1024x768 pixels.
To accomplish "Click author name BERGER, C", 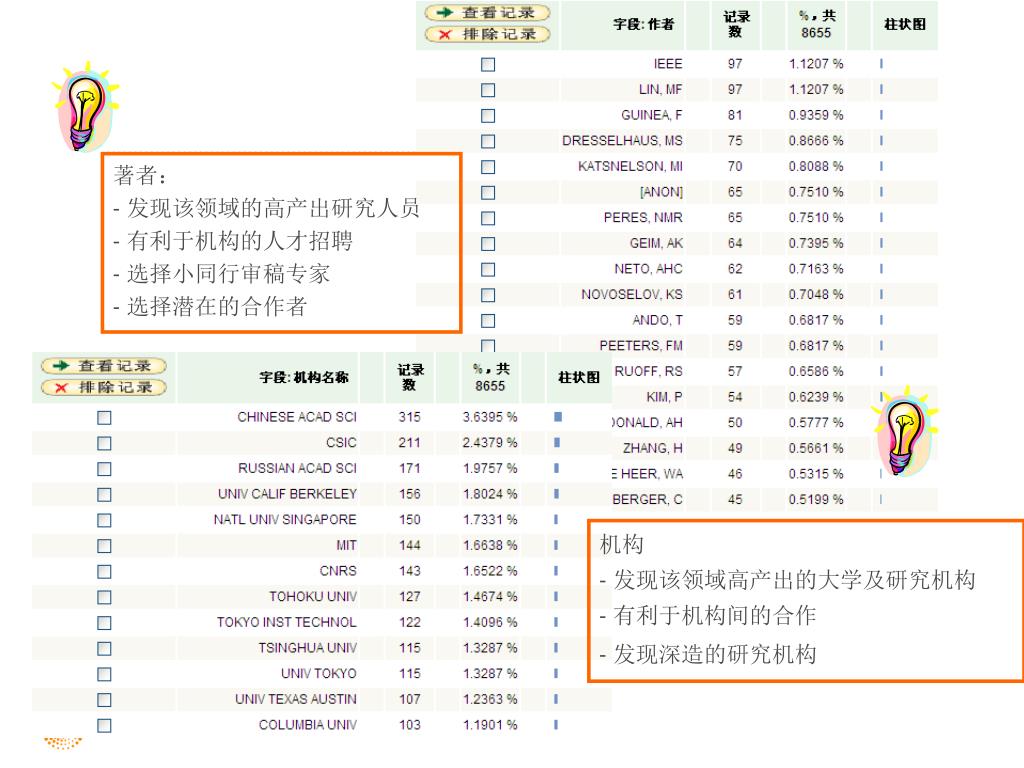I will (648, 500).
